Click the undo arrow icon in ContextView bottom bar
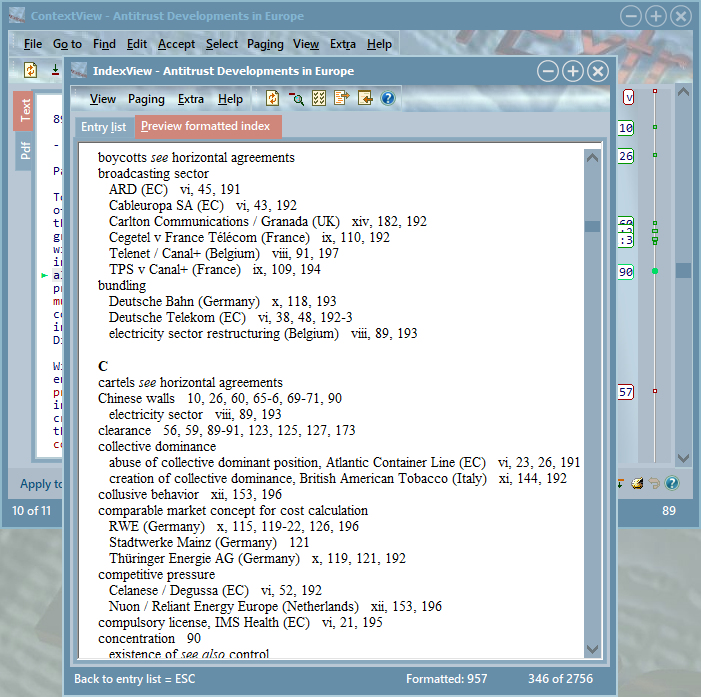The image size is (701, 697). click(654, 483)
